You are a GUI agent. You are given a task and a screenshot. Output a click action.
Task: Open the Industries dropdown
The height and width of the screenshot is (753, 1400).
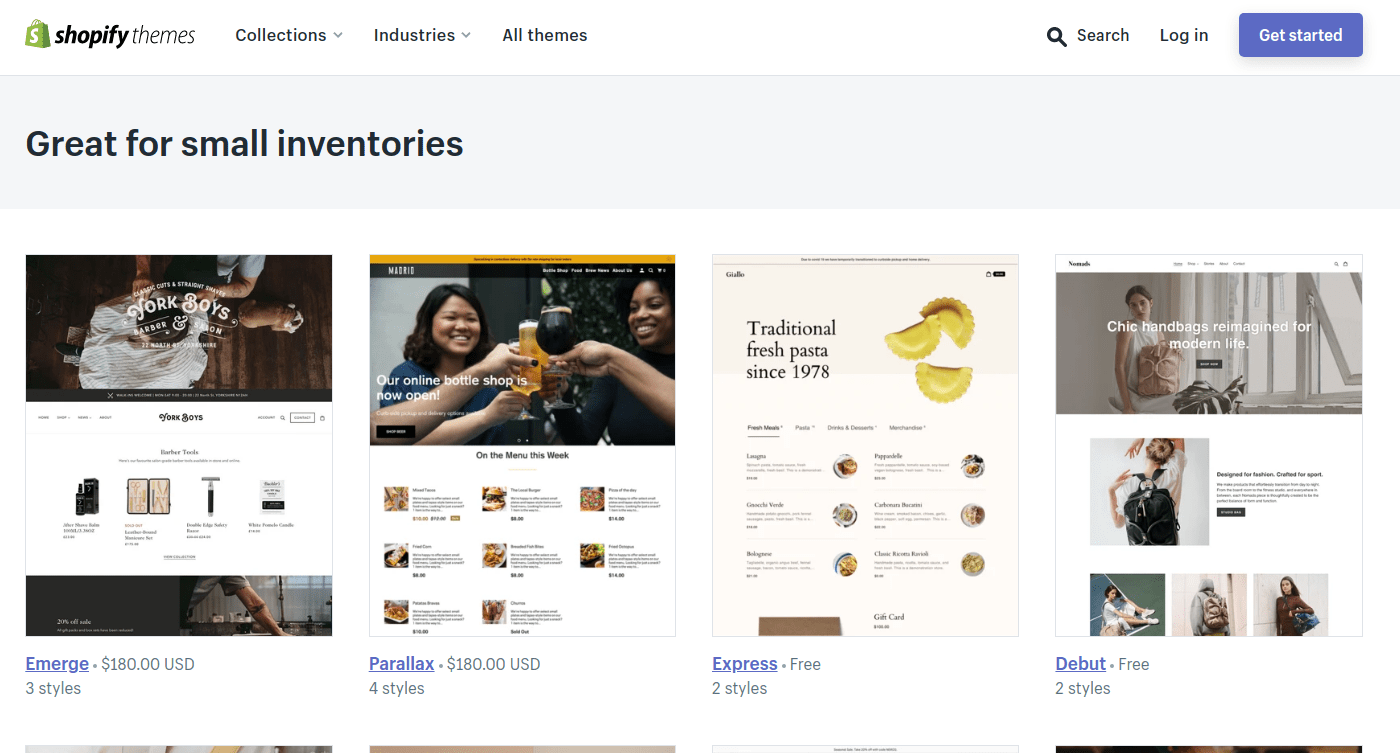point(414,35)
